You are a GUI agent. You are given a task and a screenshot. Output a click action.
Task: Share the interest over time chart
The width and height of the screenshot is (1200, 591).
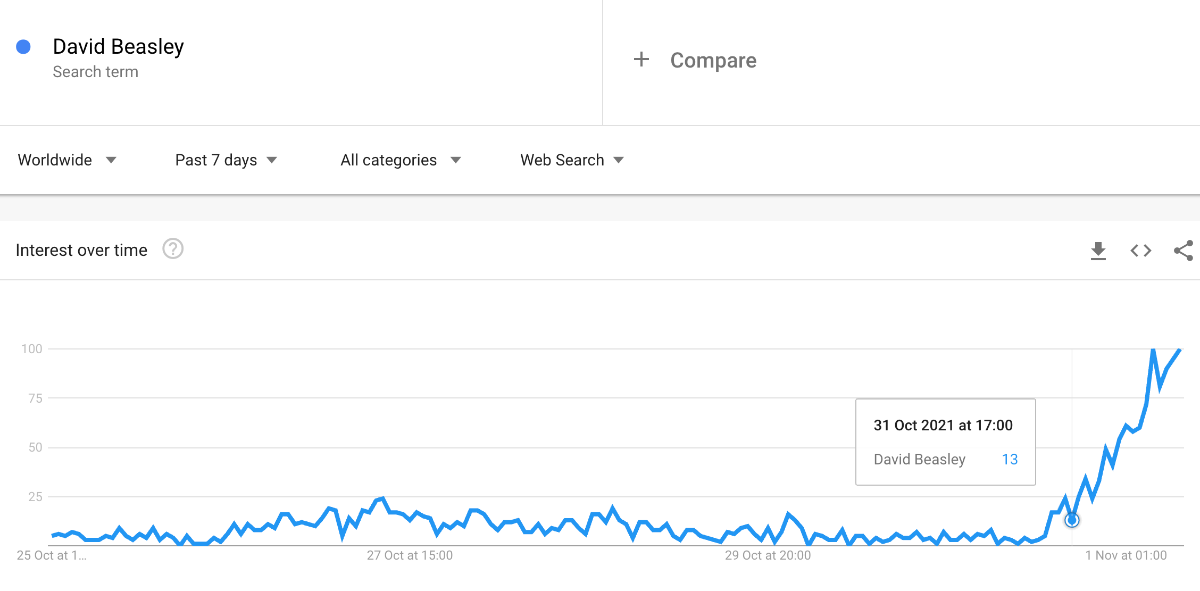pos(1183,251)
